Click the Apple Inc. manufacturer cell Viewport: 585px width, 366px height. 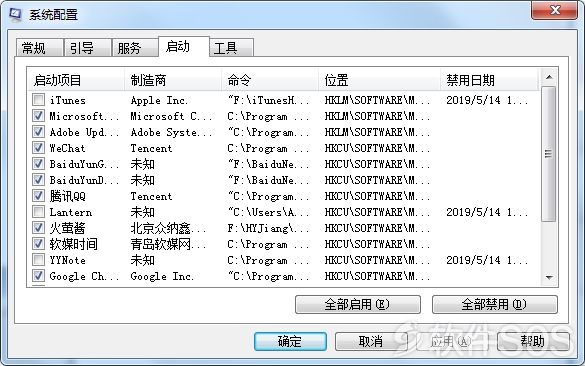(x=159, y=100)
